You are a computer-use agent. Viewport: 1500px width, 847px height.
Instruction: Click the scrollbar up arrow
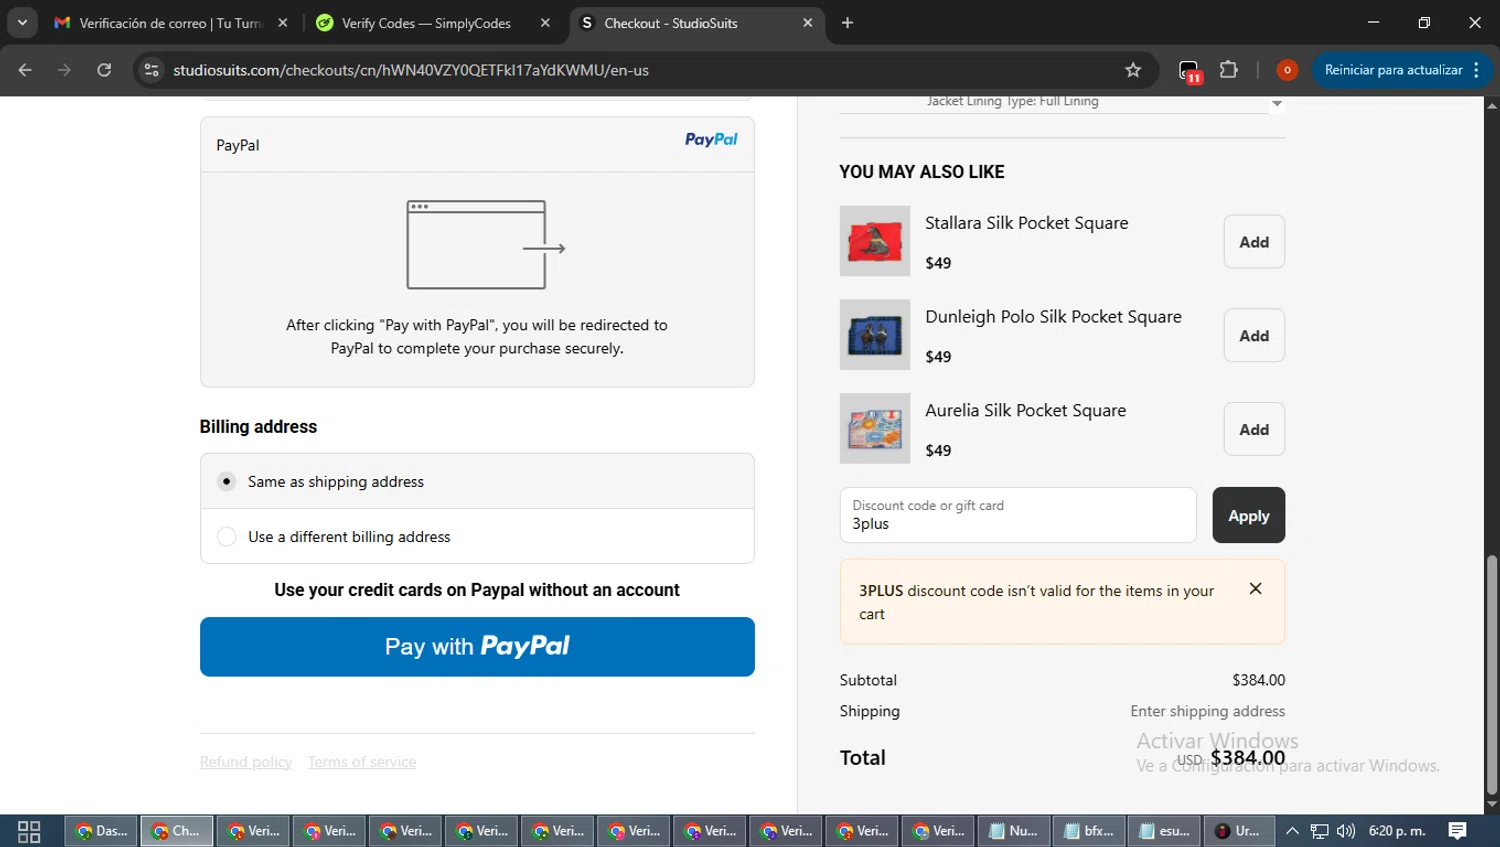1492,104
